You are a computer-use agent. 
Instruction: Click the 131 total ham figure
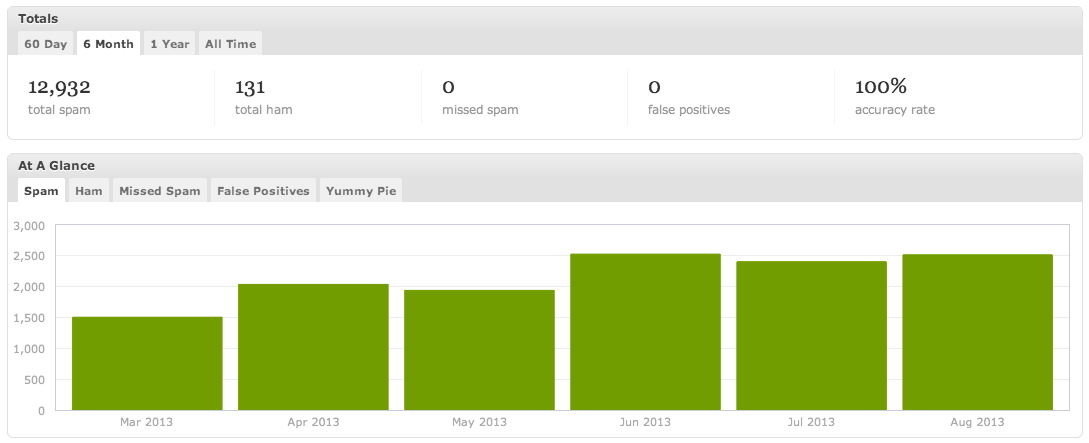click(x=249, y=88)
